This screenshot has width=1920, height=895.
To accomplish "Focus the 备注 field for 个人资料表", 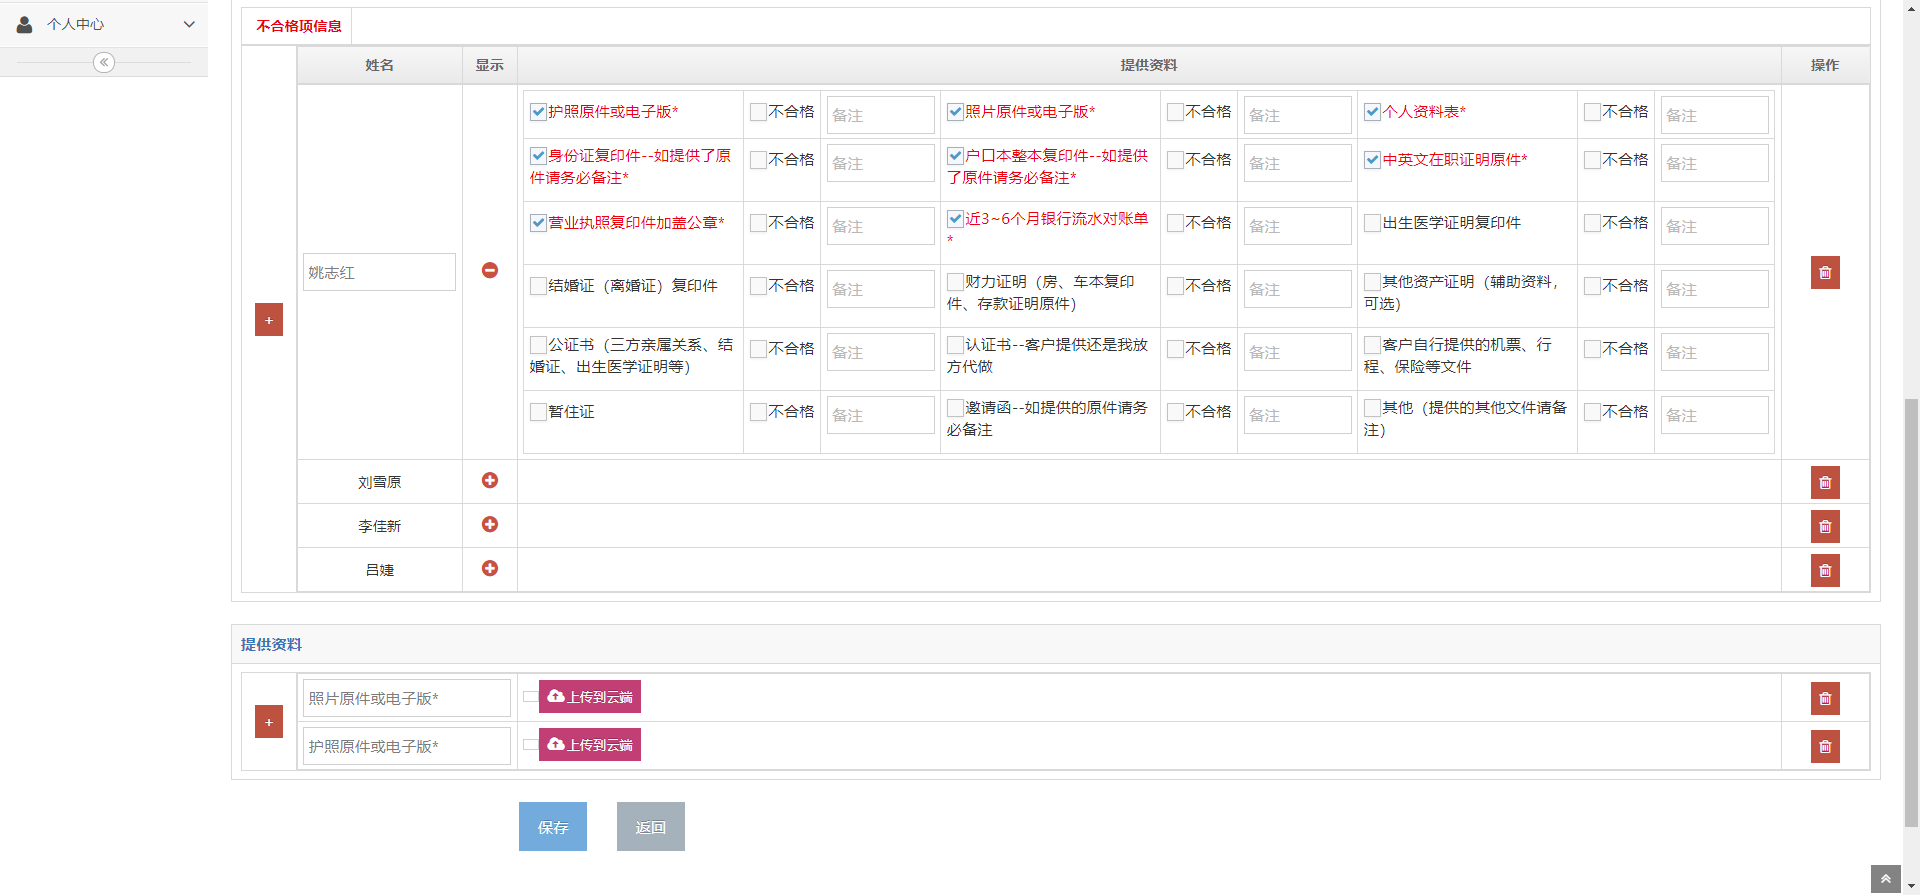I will pos(1714,115).
